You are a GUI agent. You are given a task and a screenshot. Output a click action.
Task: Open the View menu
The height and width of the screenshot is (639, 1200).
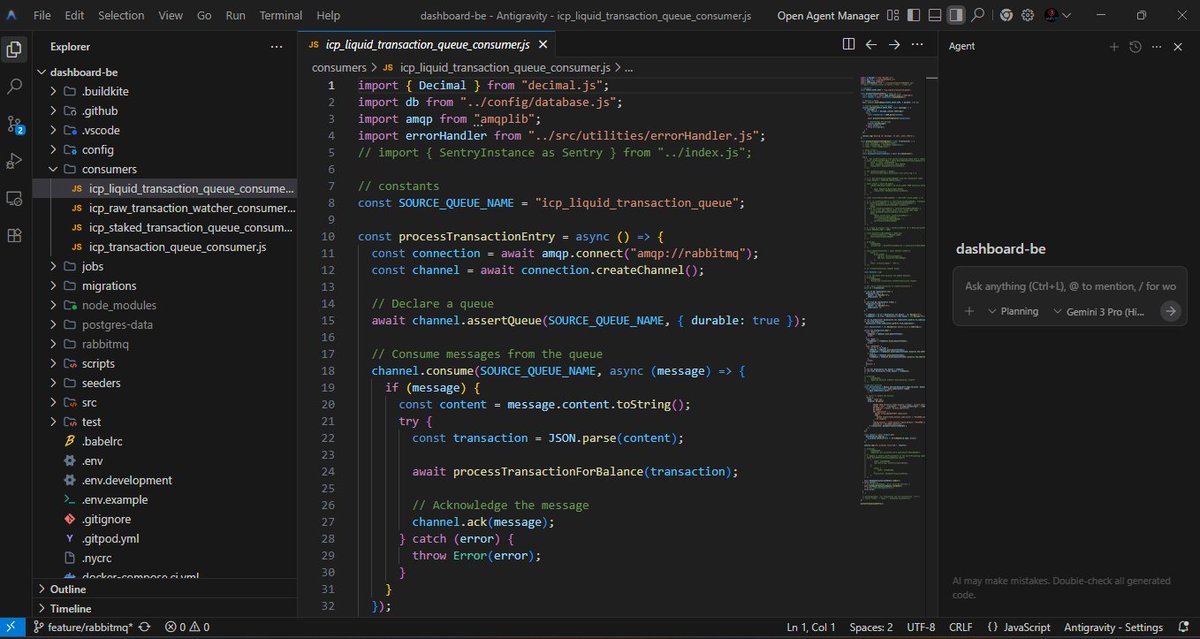click(171, 15)
